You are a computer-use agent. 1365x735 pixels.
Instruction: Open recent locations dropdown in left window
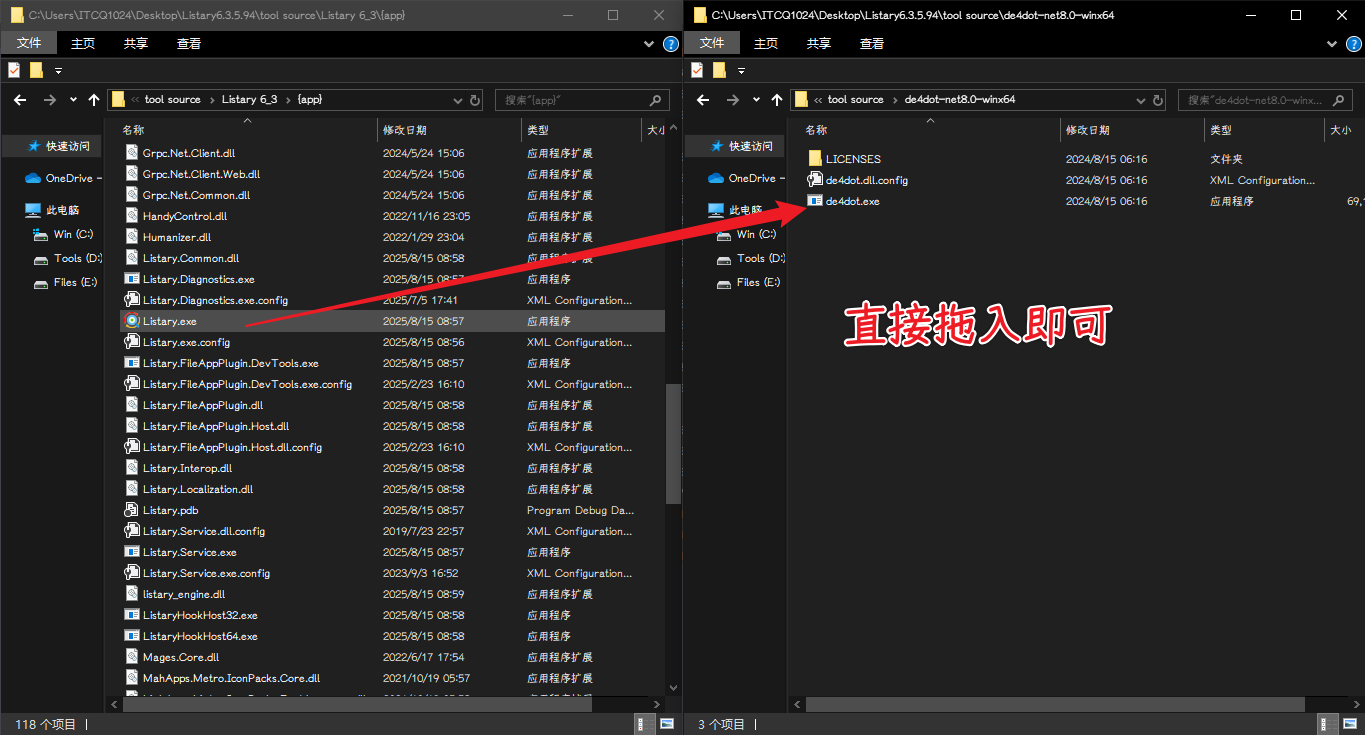(x=73, y=100)
